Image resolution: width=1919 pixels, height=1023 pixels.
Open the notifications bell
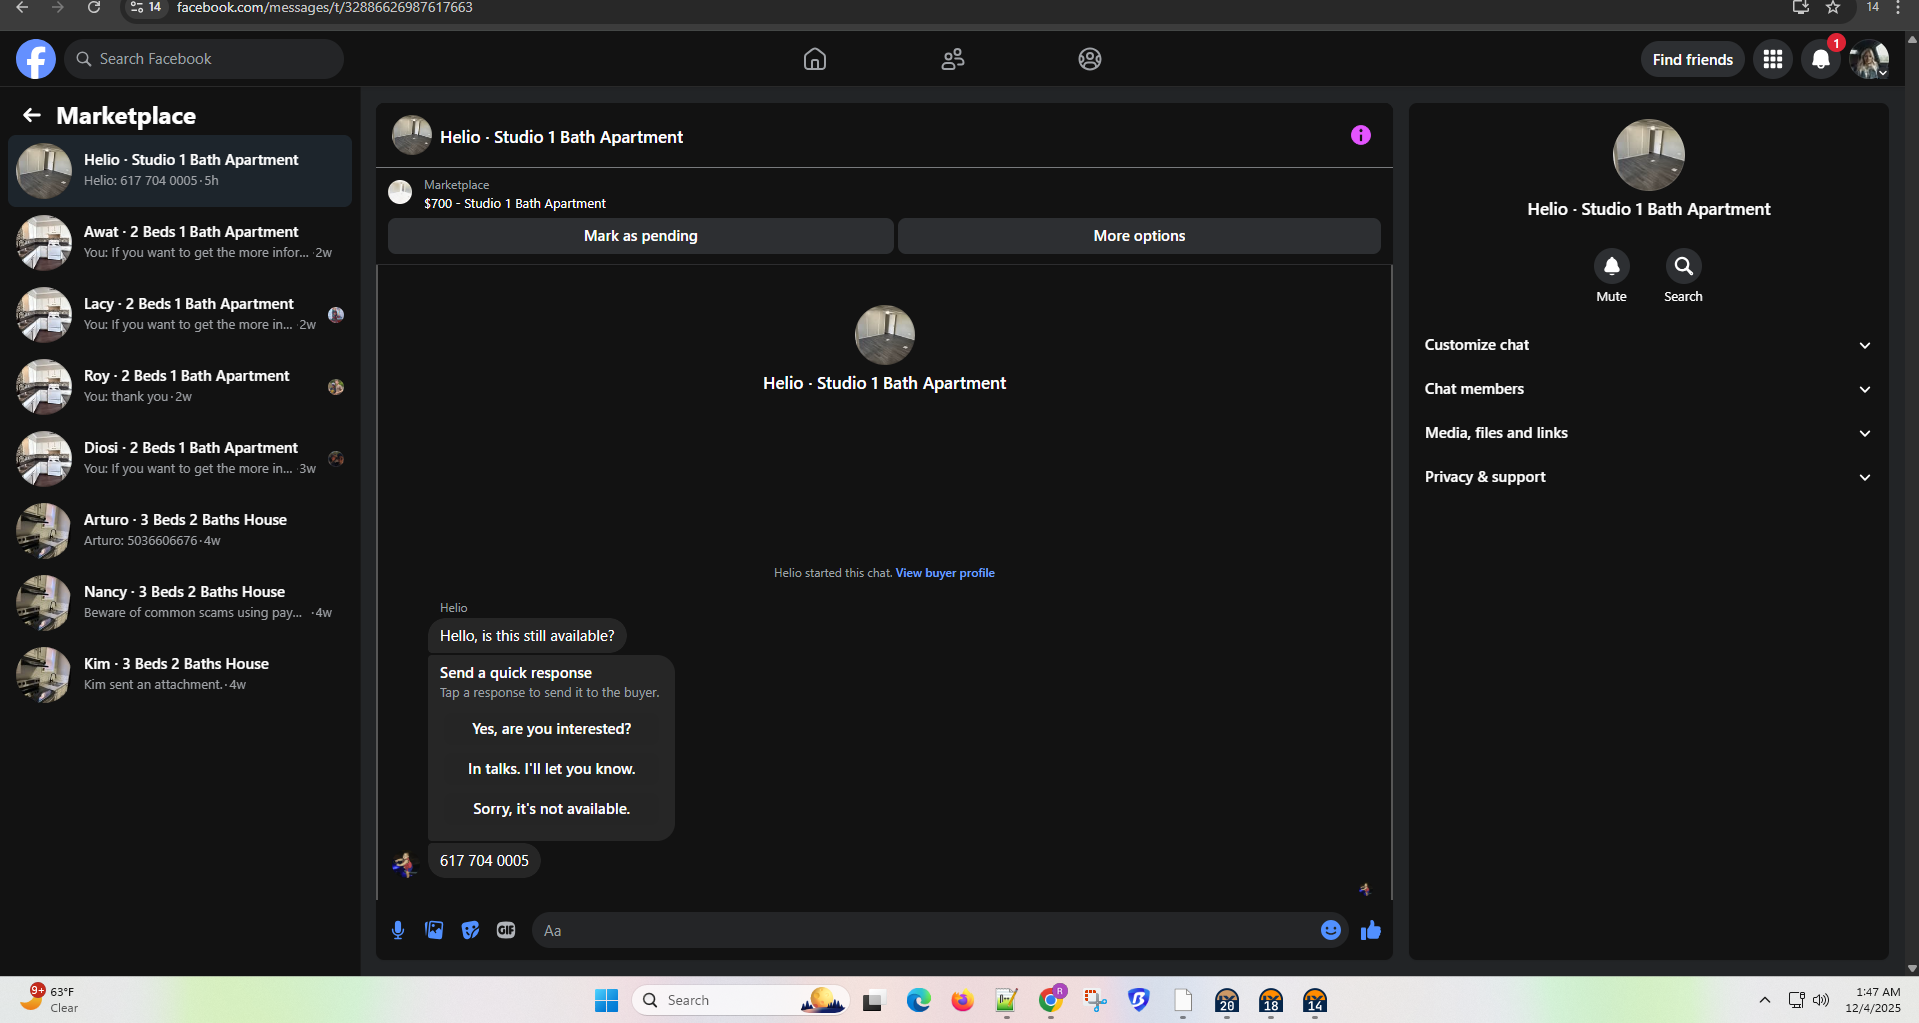pyautogui.click(x=1821, y=59)
